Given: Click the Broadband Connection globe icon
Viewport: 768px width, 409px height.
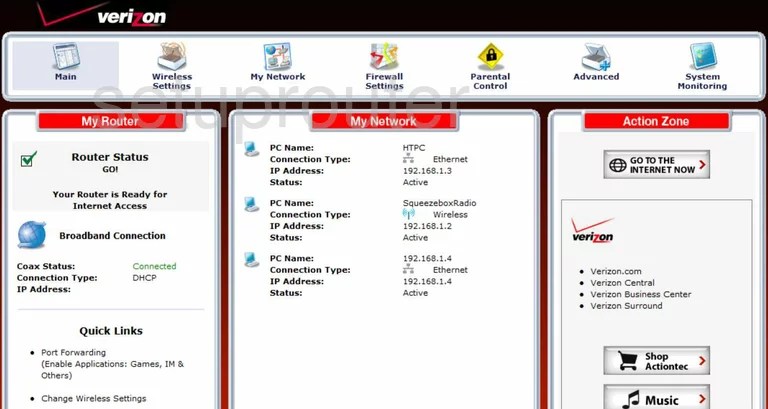Looking at the screenshot, I should 32,235.
